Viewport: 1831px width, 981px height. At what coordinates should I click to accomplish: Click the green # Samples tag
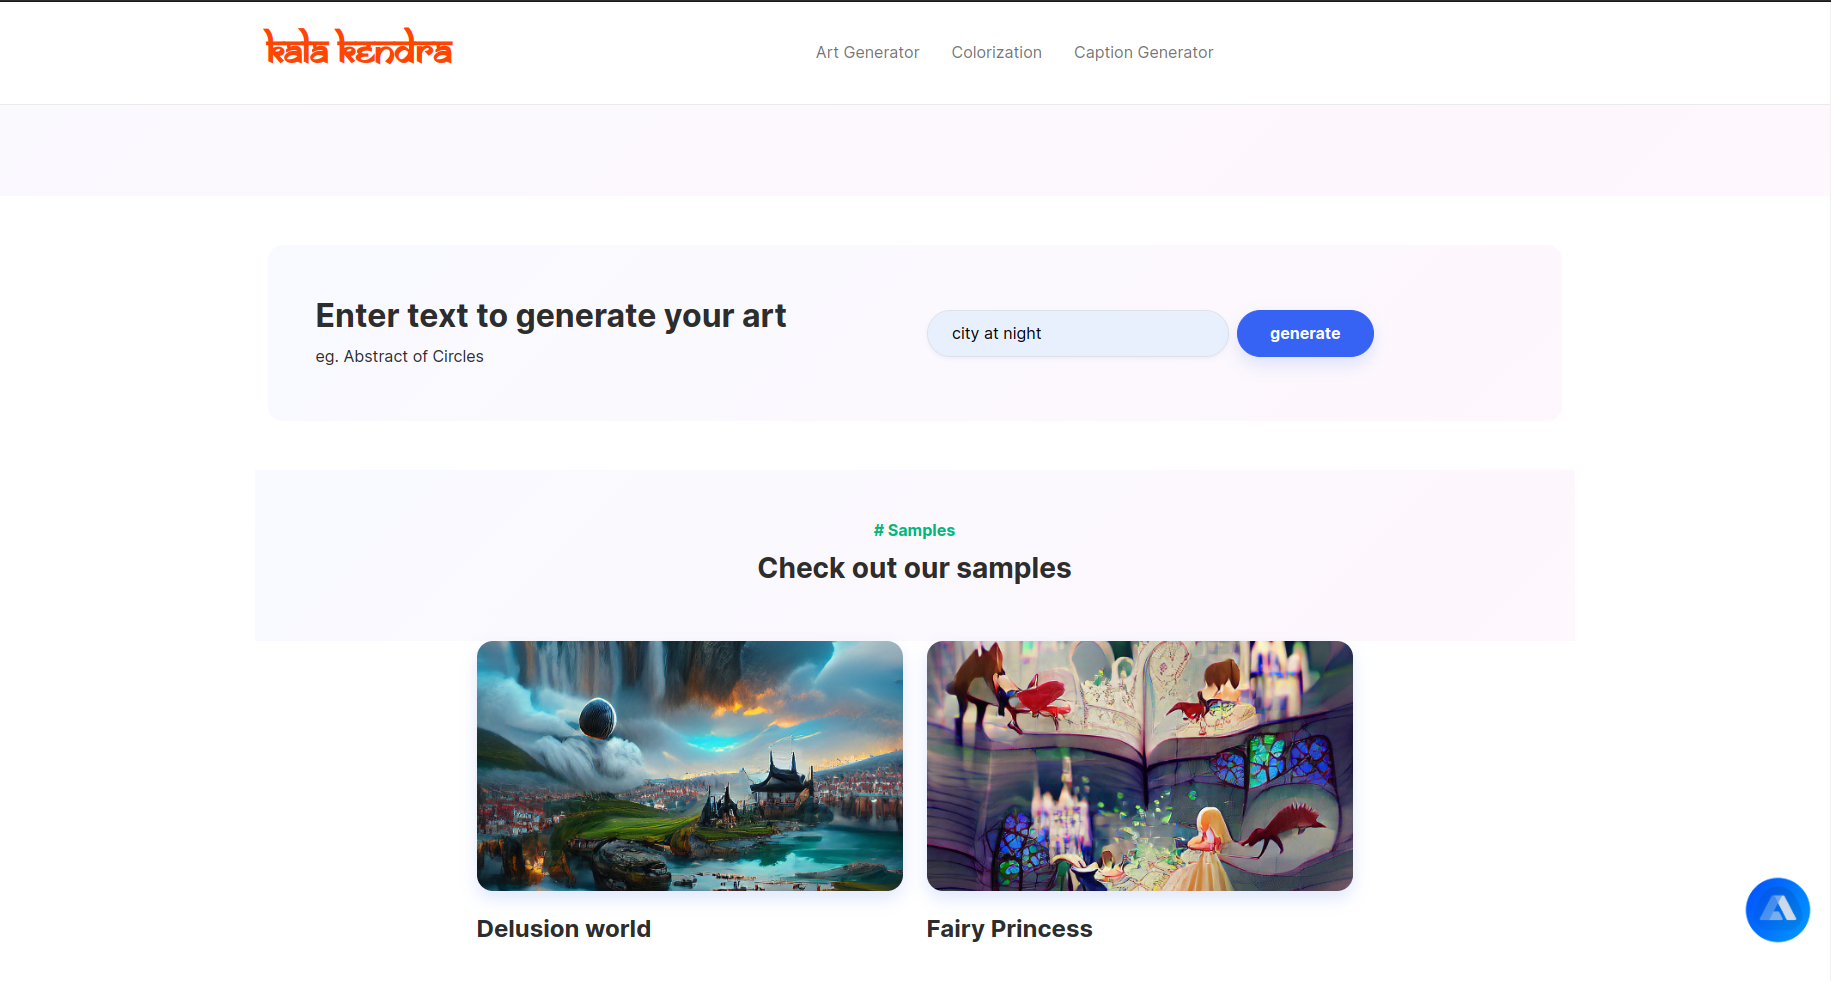point(914,530)
